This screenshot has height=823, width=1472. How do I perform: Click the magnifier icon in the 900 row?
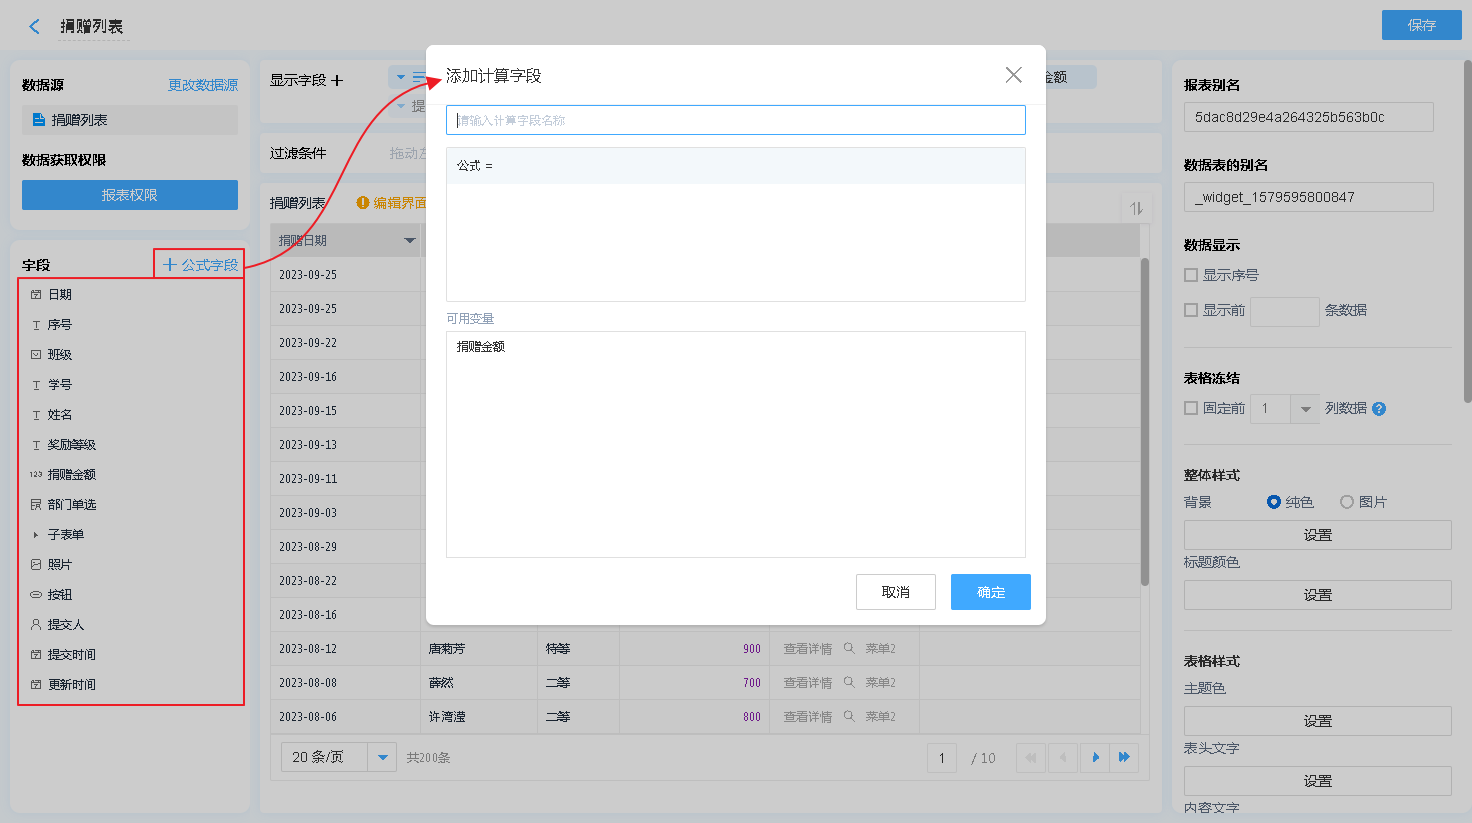(x=849, y=649)
